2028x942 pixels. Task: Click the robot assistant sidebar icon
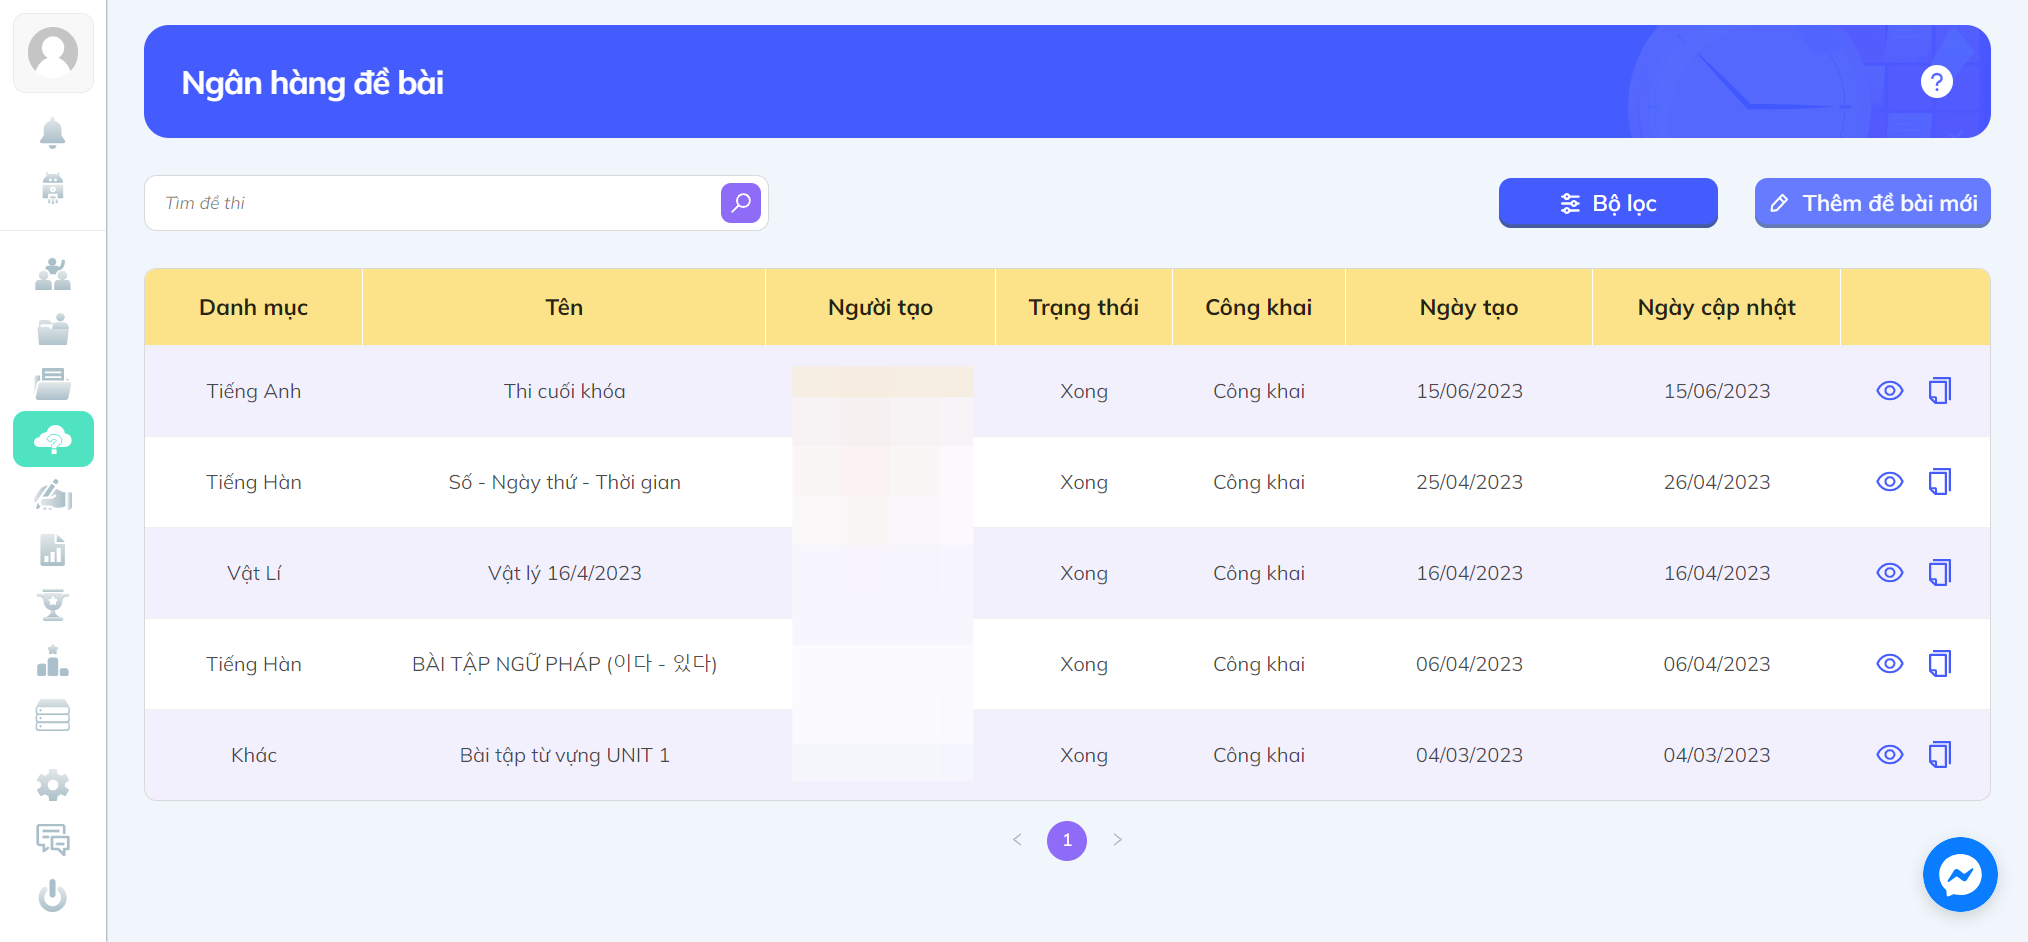[52, 188]
